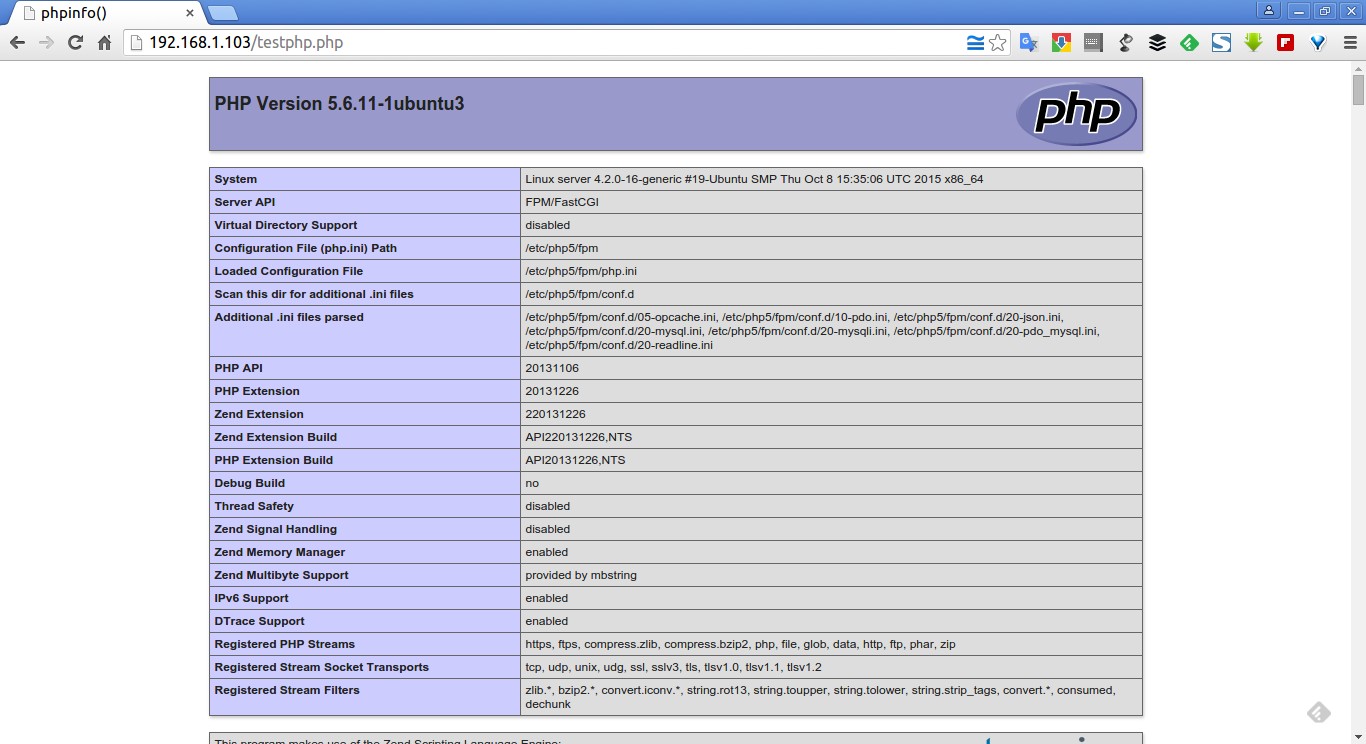Click the 'PHP Version 5.6.11-1ubuntu3' heading
The height and width of the screenshot is (744, 1366).
[339, 104]
